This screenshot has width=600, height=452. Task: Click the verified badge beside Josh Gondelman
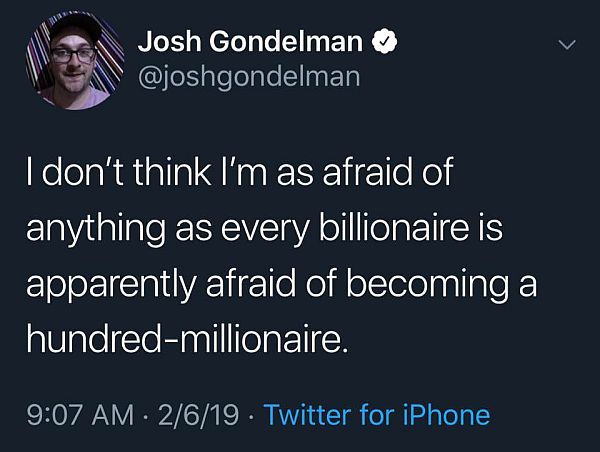381,42
